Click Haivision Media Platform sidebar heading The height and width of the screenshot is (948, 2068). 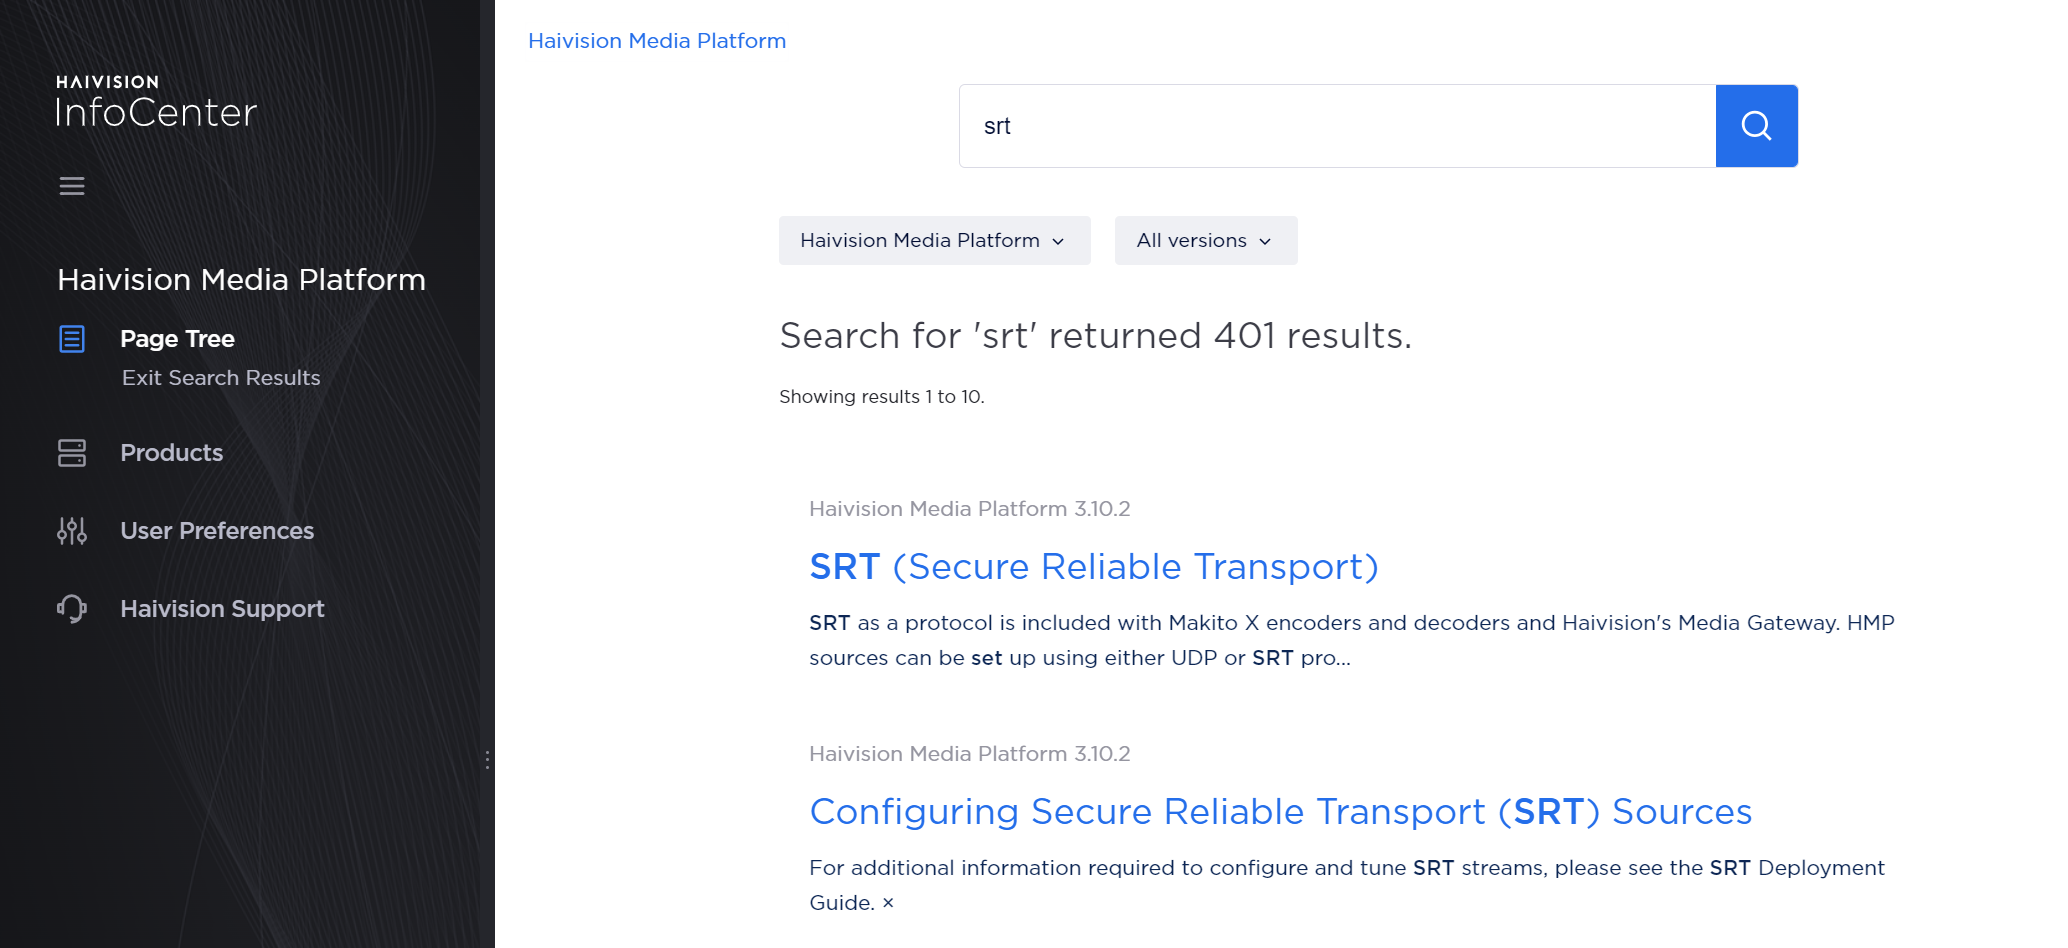pos(240,280)
